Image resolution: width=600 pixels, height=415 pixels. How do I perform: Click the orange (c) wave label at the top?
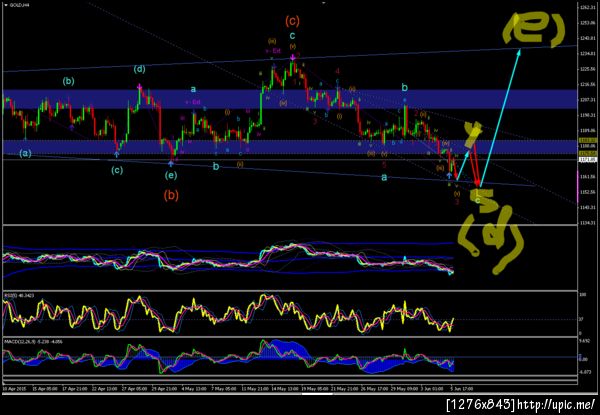pyautogui.click(x=292, y=21)
